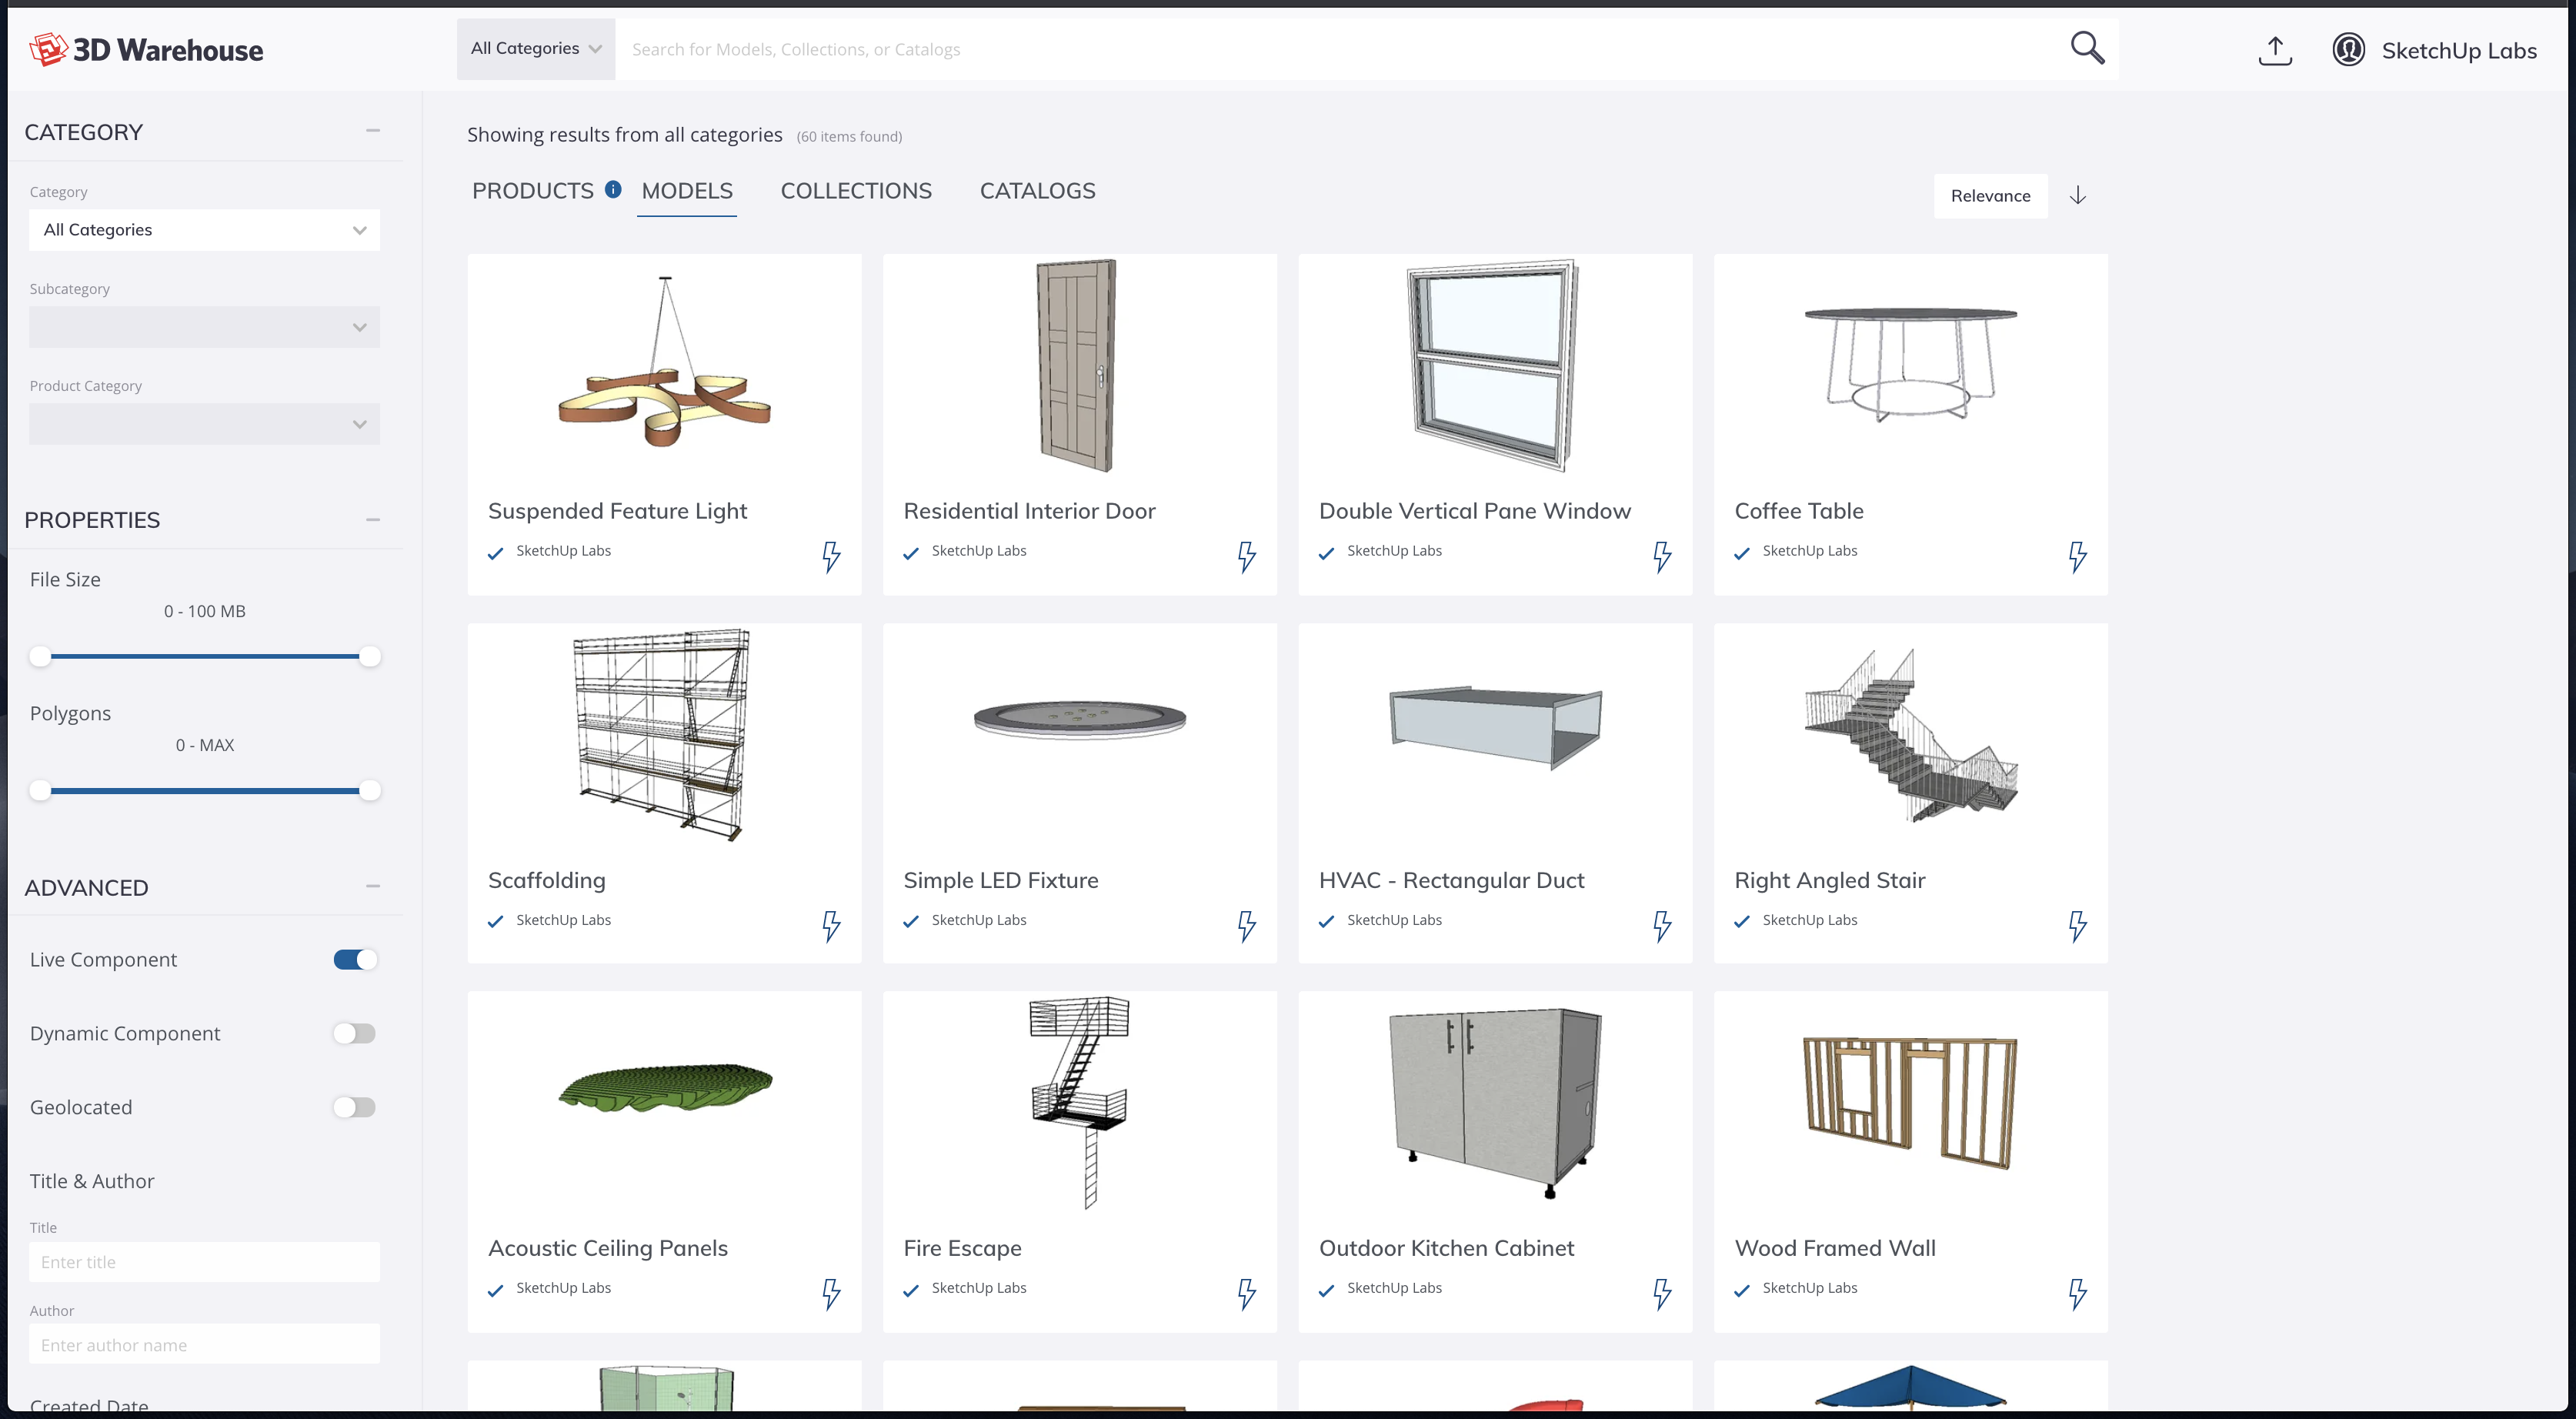Click lightning icon on Acoustic Ceiling Panels
Viewport: 2576px width, 1419px height.
[x=831, y=1294]
